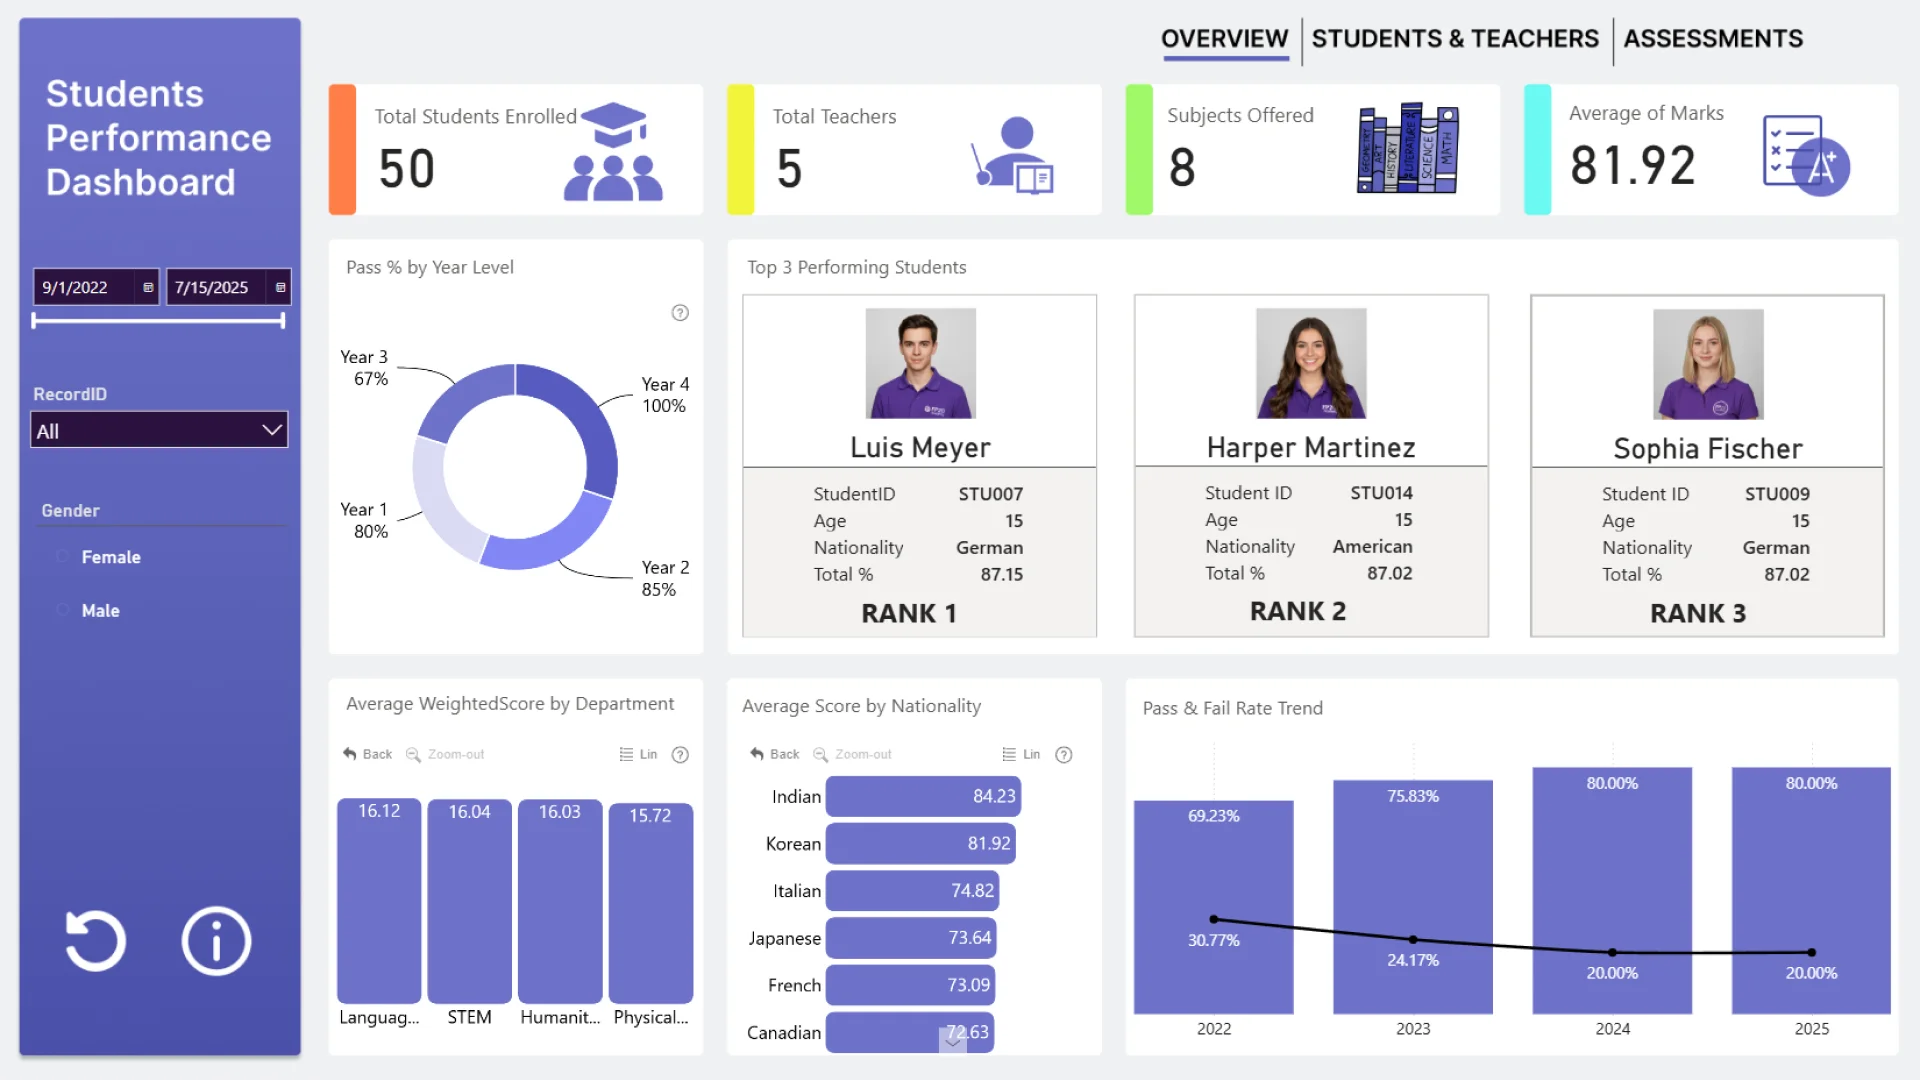Click Luis Meyer's profile photo
Screen dimensions: 1920x1080
point(920,363)
